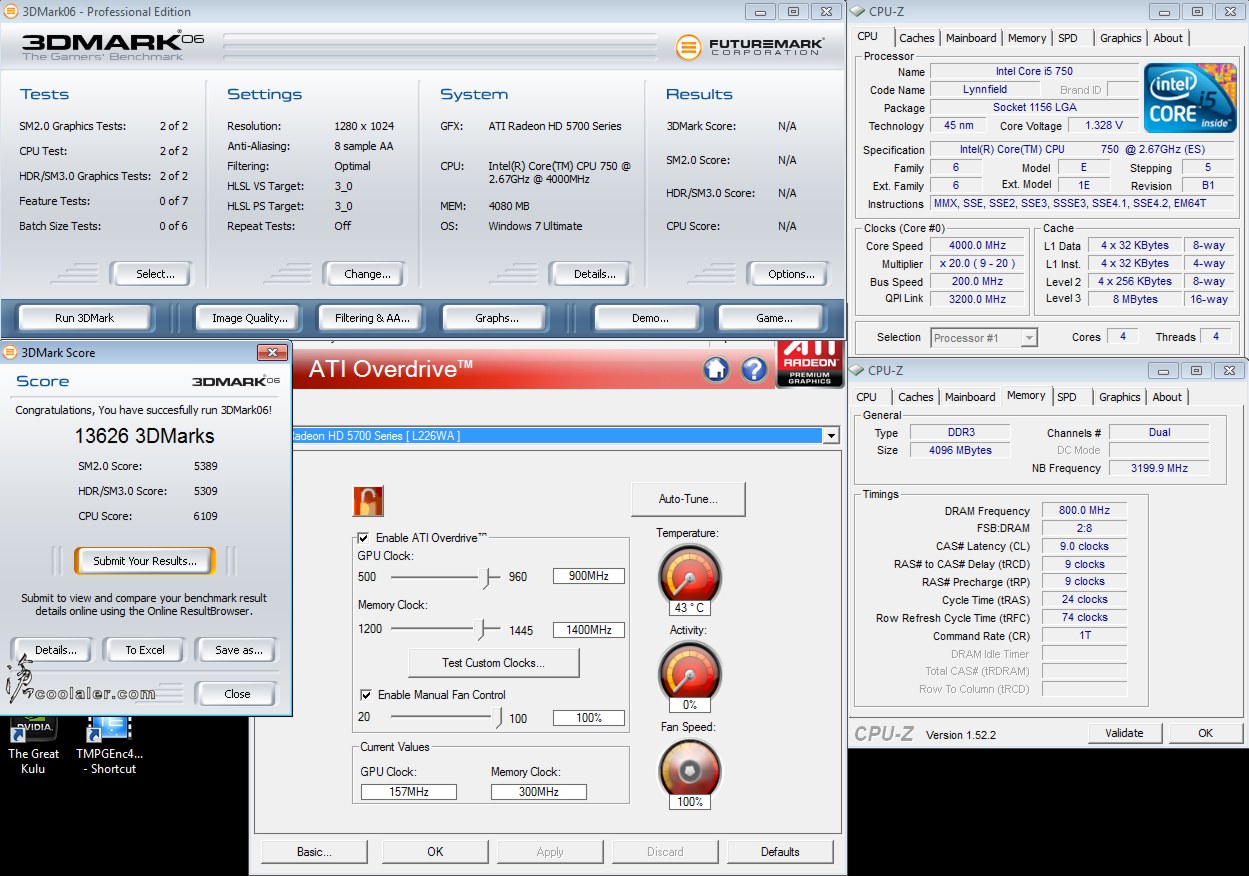
Task: Click Change... under Settings
Action: pos(367,274)
